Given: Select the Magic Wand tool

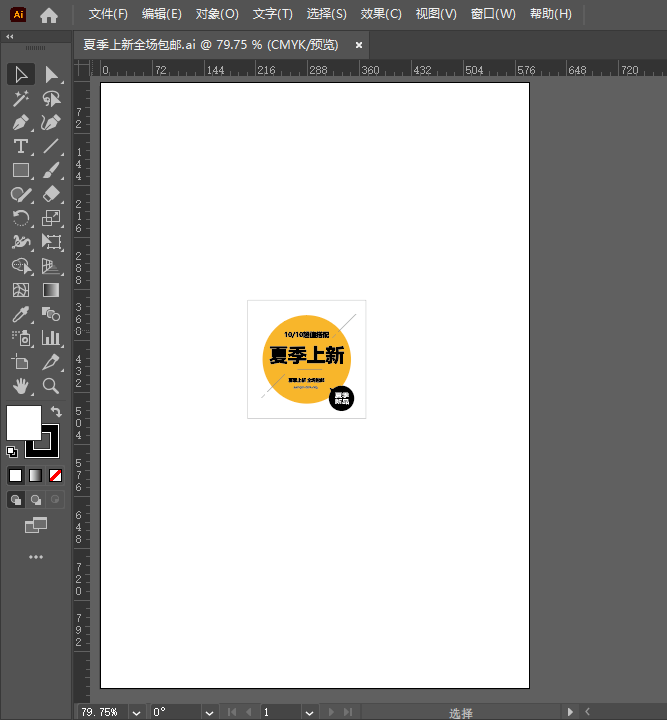Looking at the screenshot, I should click(x=20, y=99).
